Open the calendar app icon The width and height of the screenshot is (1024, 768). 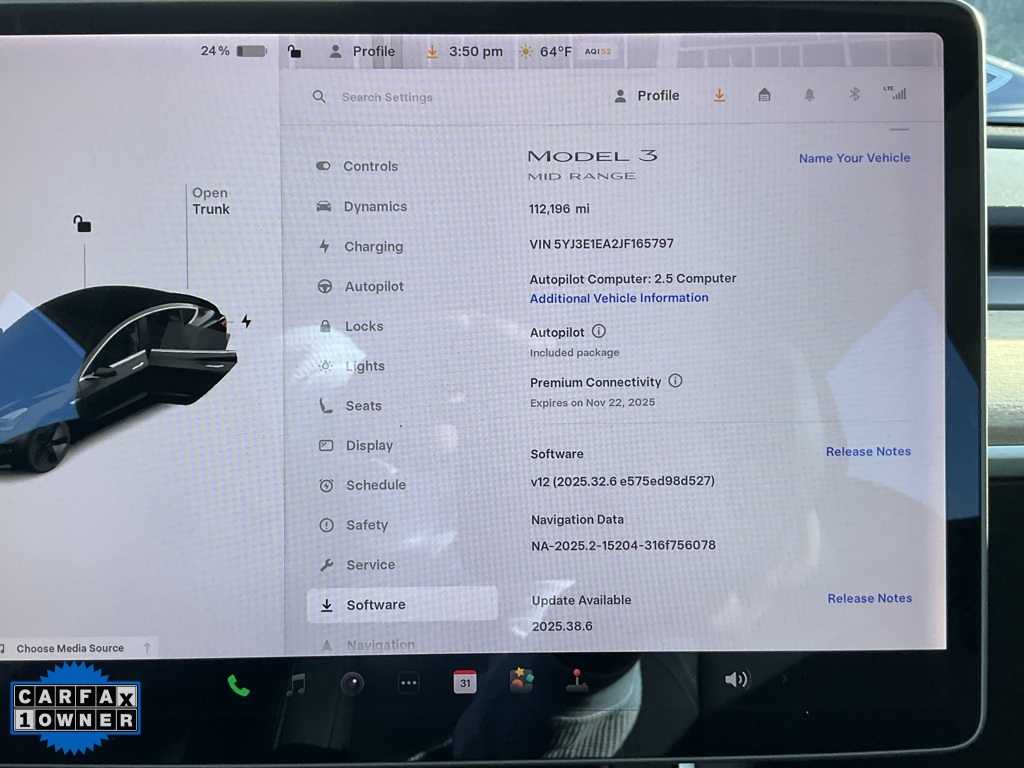click(x=465, y=683)
